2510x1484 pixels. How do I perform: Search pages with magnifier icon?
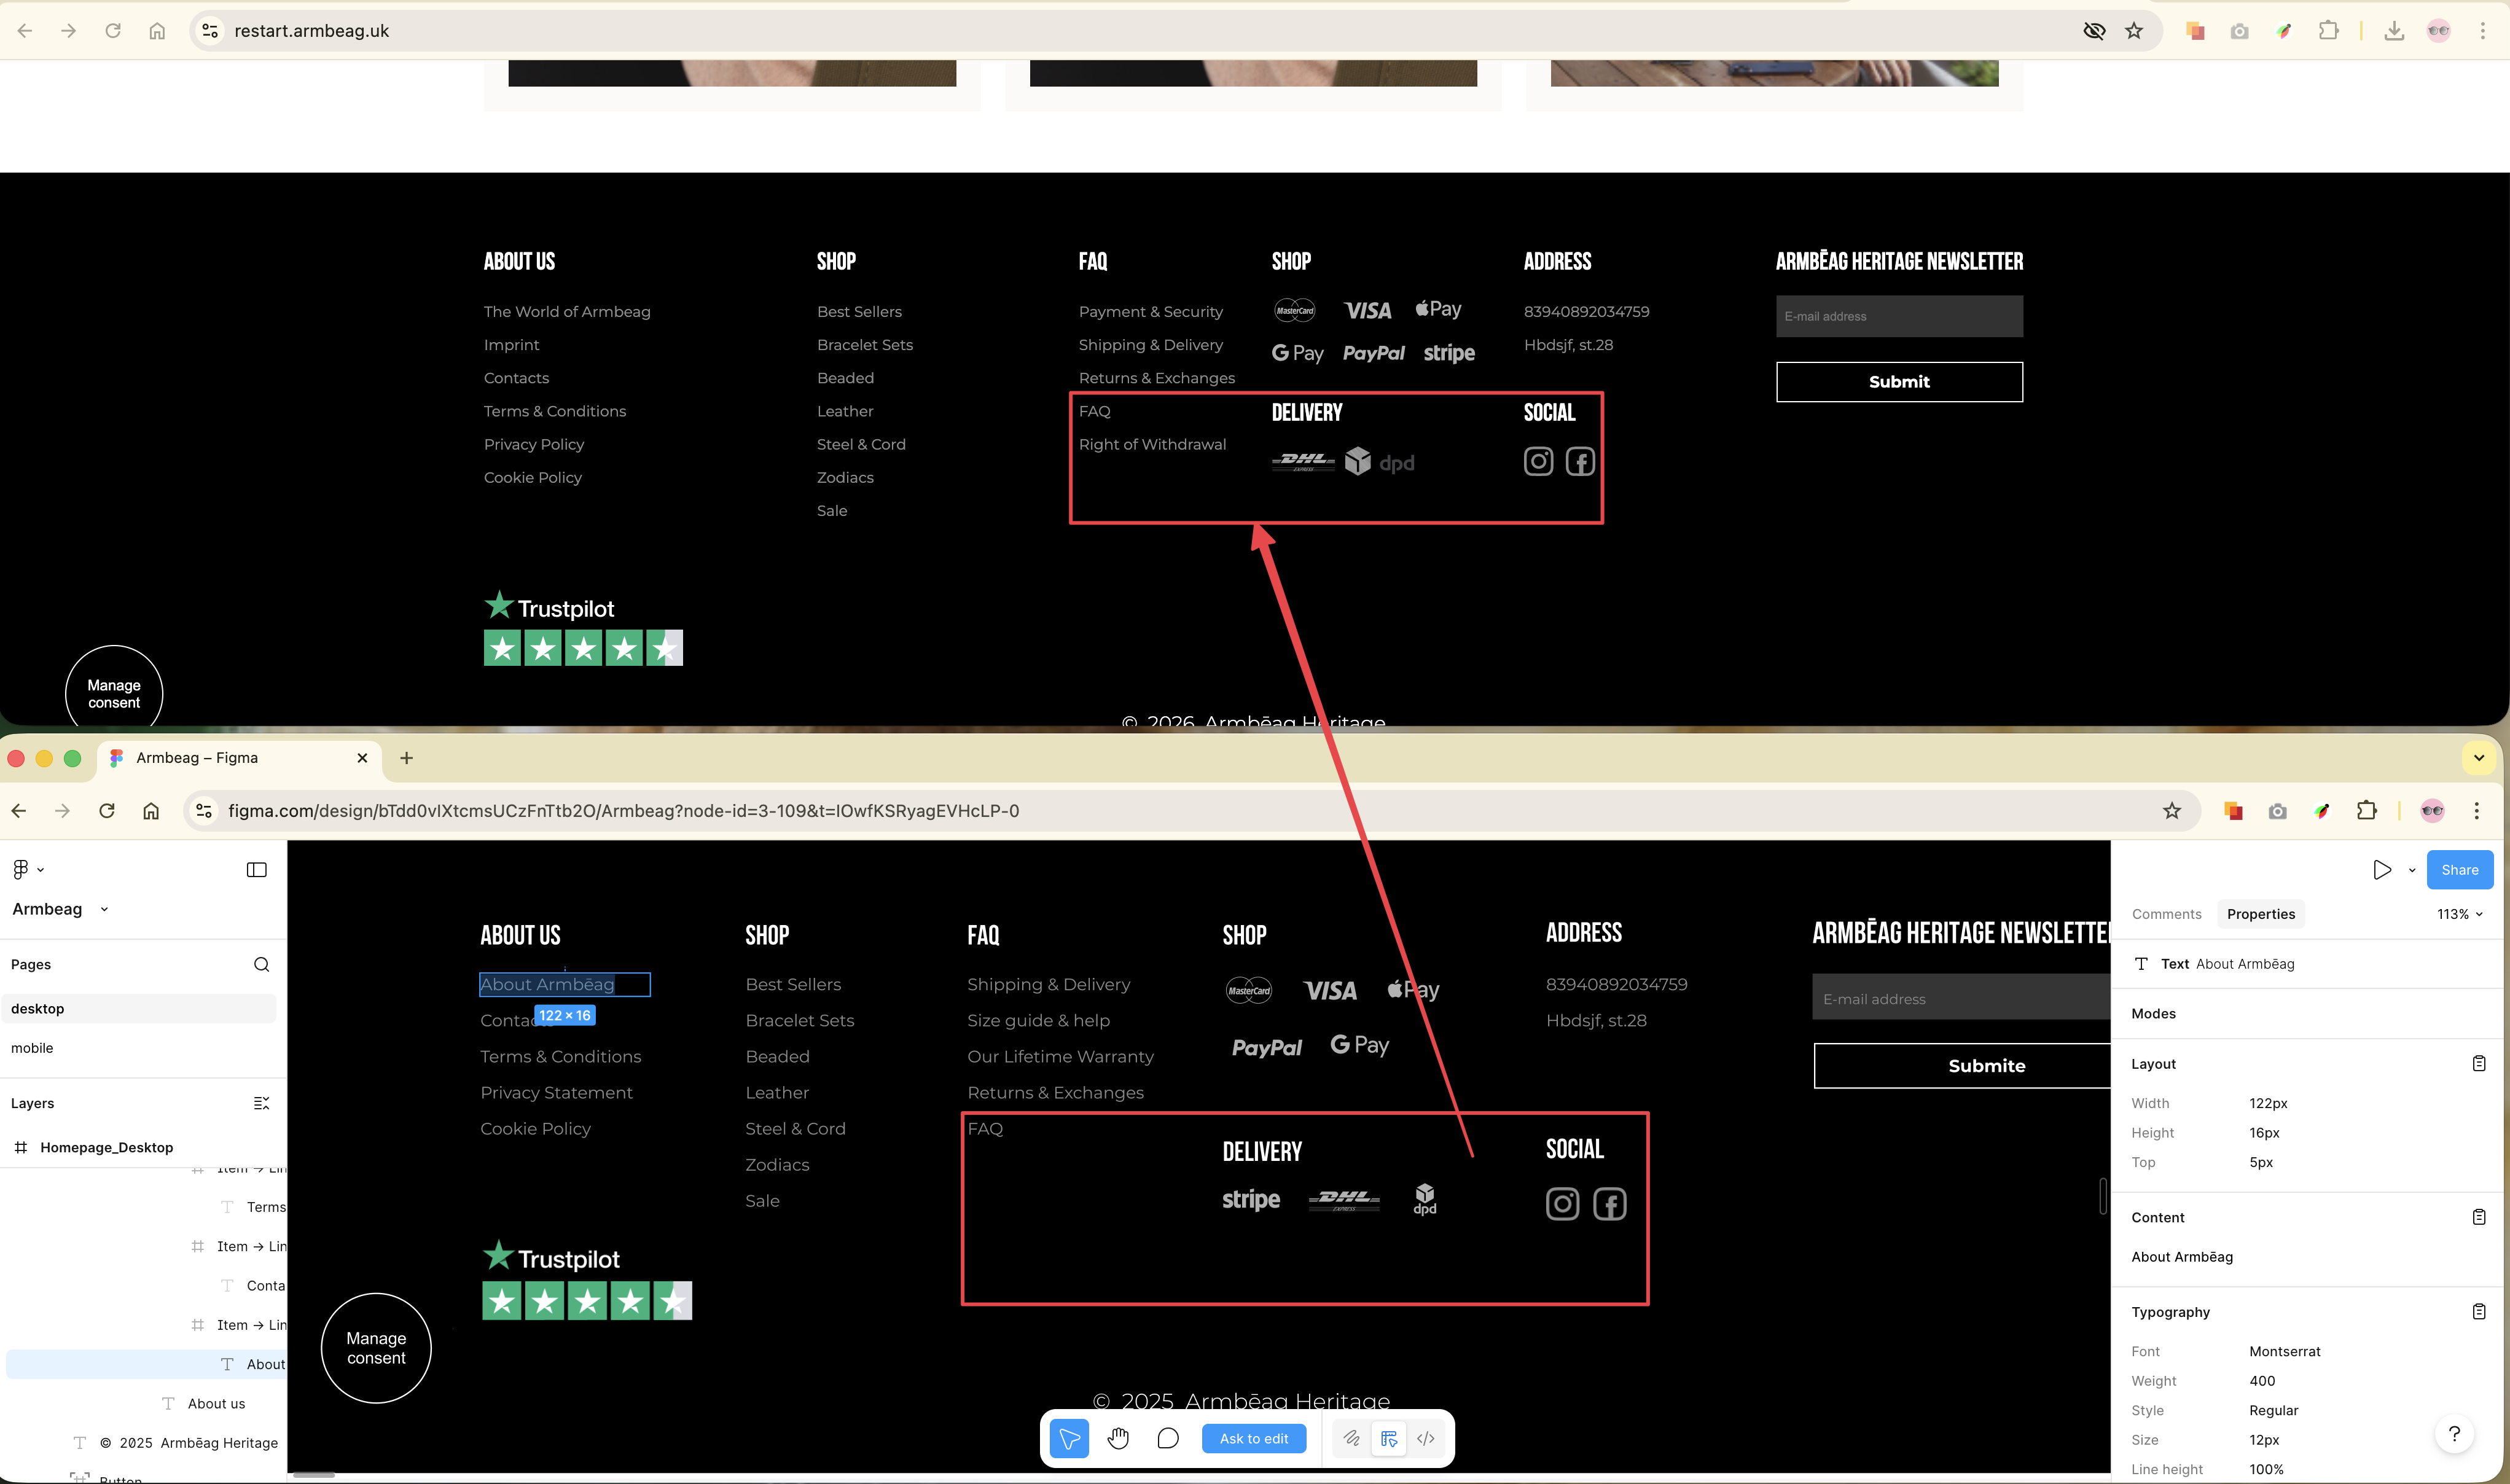[x=261, y=964]
